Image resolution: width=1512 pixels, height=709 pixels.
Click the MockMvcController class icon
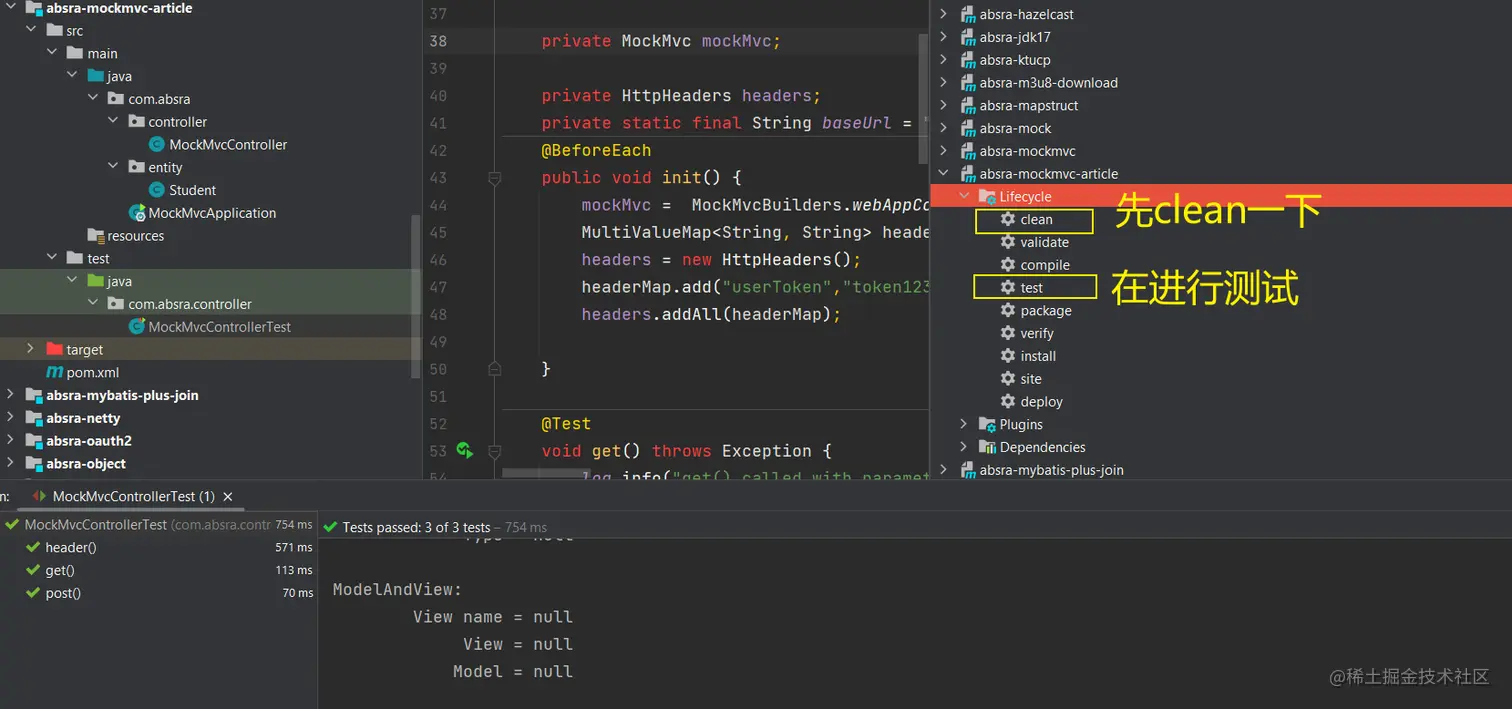click(x=157, y=145)
